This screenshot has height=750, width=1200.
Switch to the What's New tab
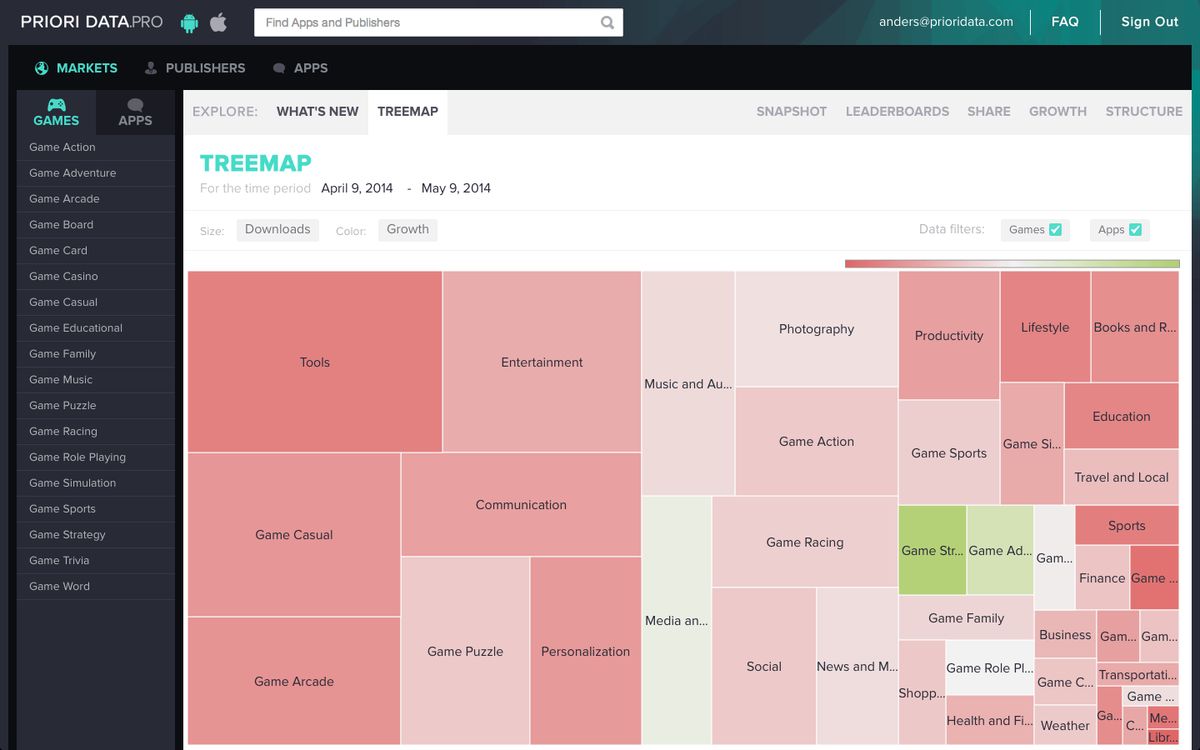click(x=317, y=112)
